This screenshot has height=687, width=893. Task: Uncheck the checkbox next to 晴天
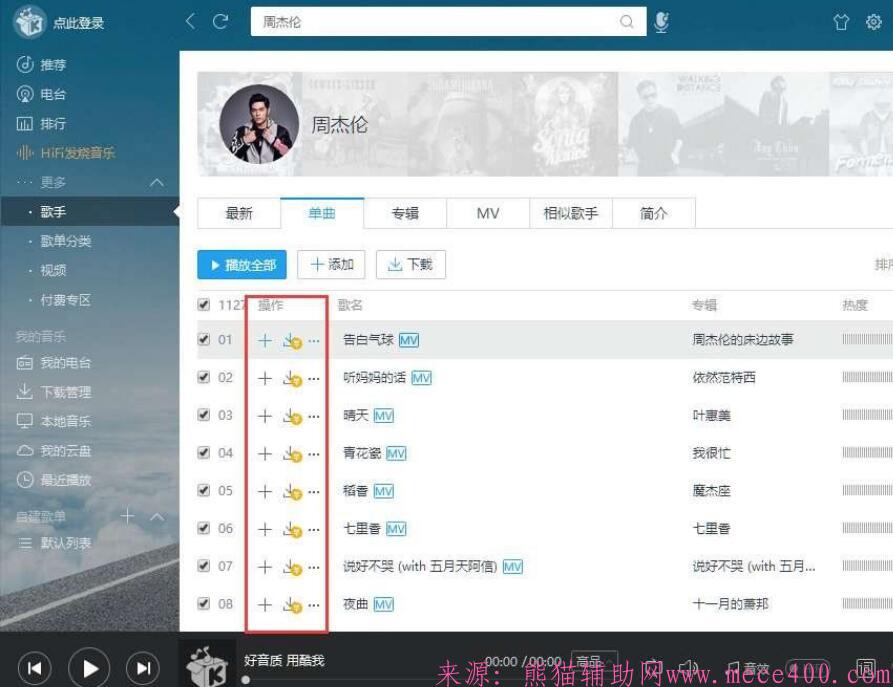click(202, 415)
